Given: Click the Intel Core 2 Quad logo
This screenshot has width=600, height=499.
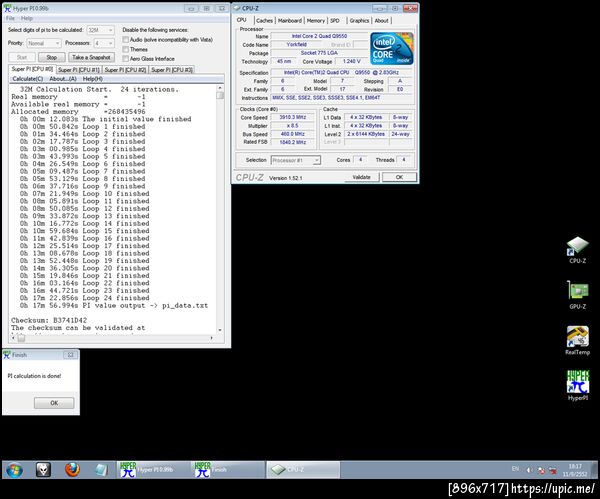Looking at the screenshot, I should [x=392, y=49].
